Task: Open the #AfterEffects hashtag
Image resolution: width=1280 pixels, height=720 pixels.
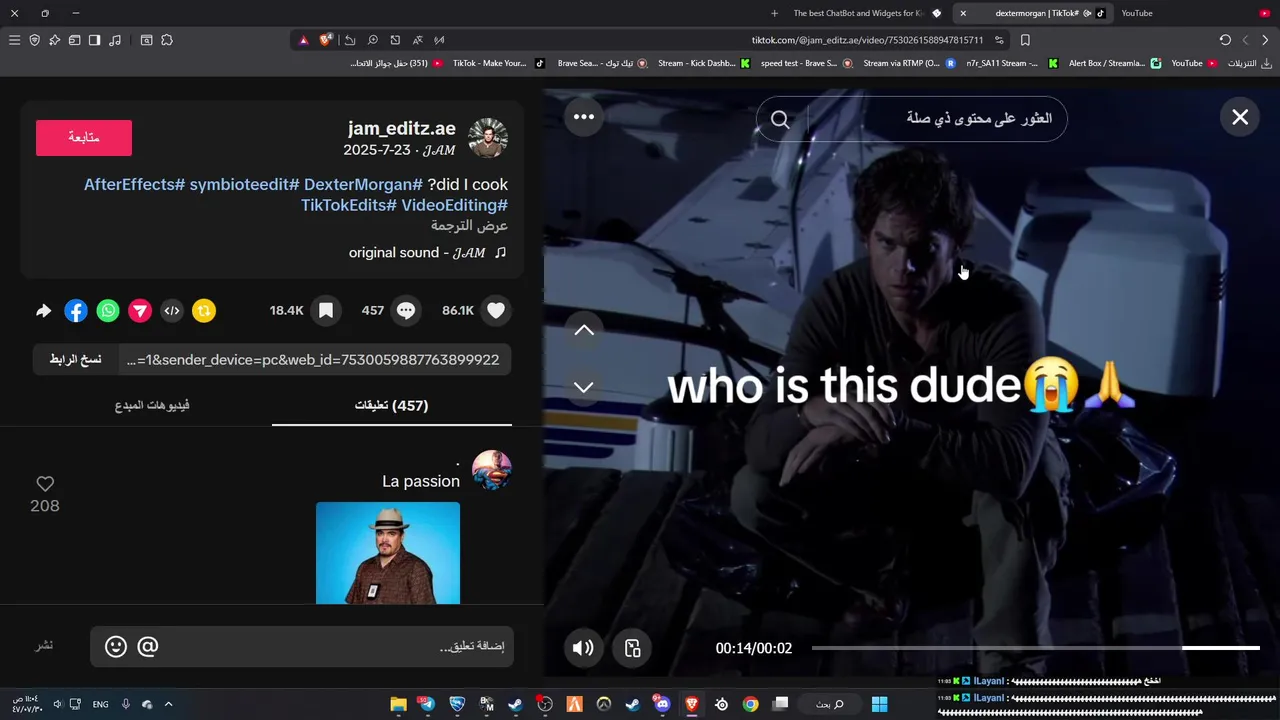Action: (134, 184)
